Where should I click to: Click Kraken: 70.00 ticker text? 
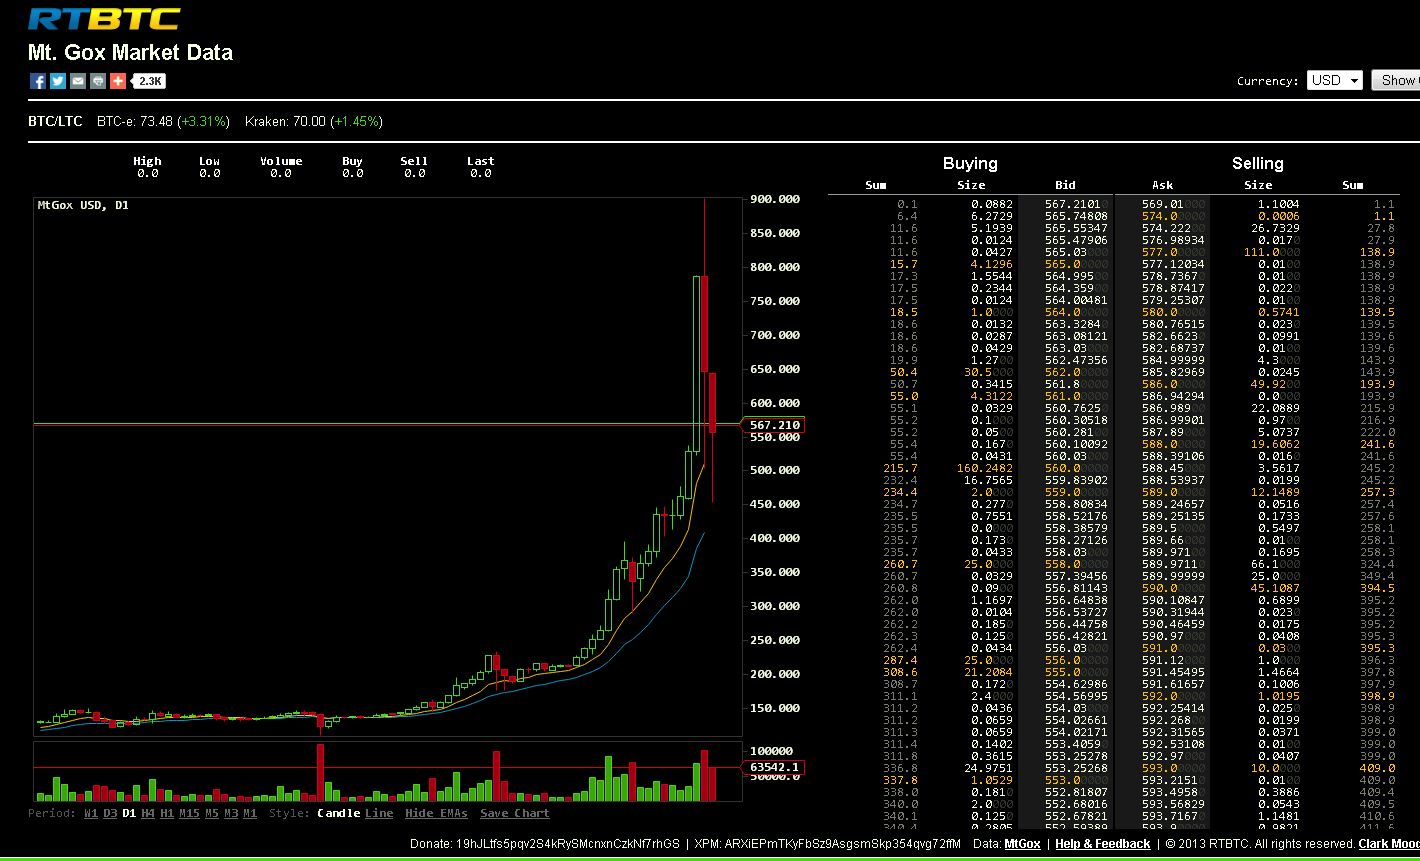tap(285, 121)
